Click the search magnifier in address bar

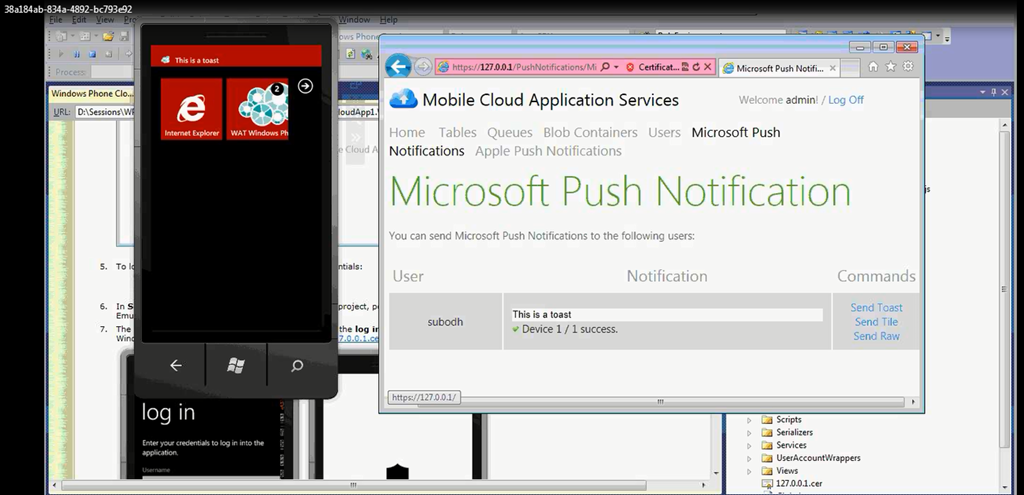(x=605, y=67)
